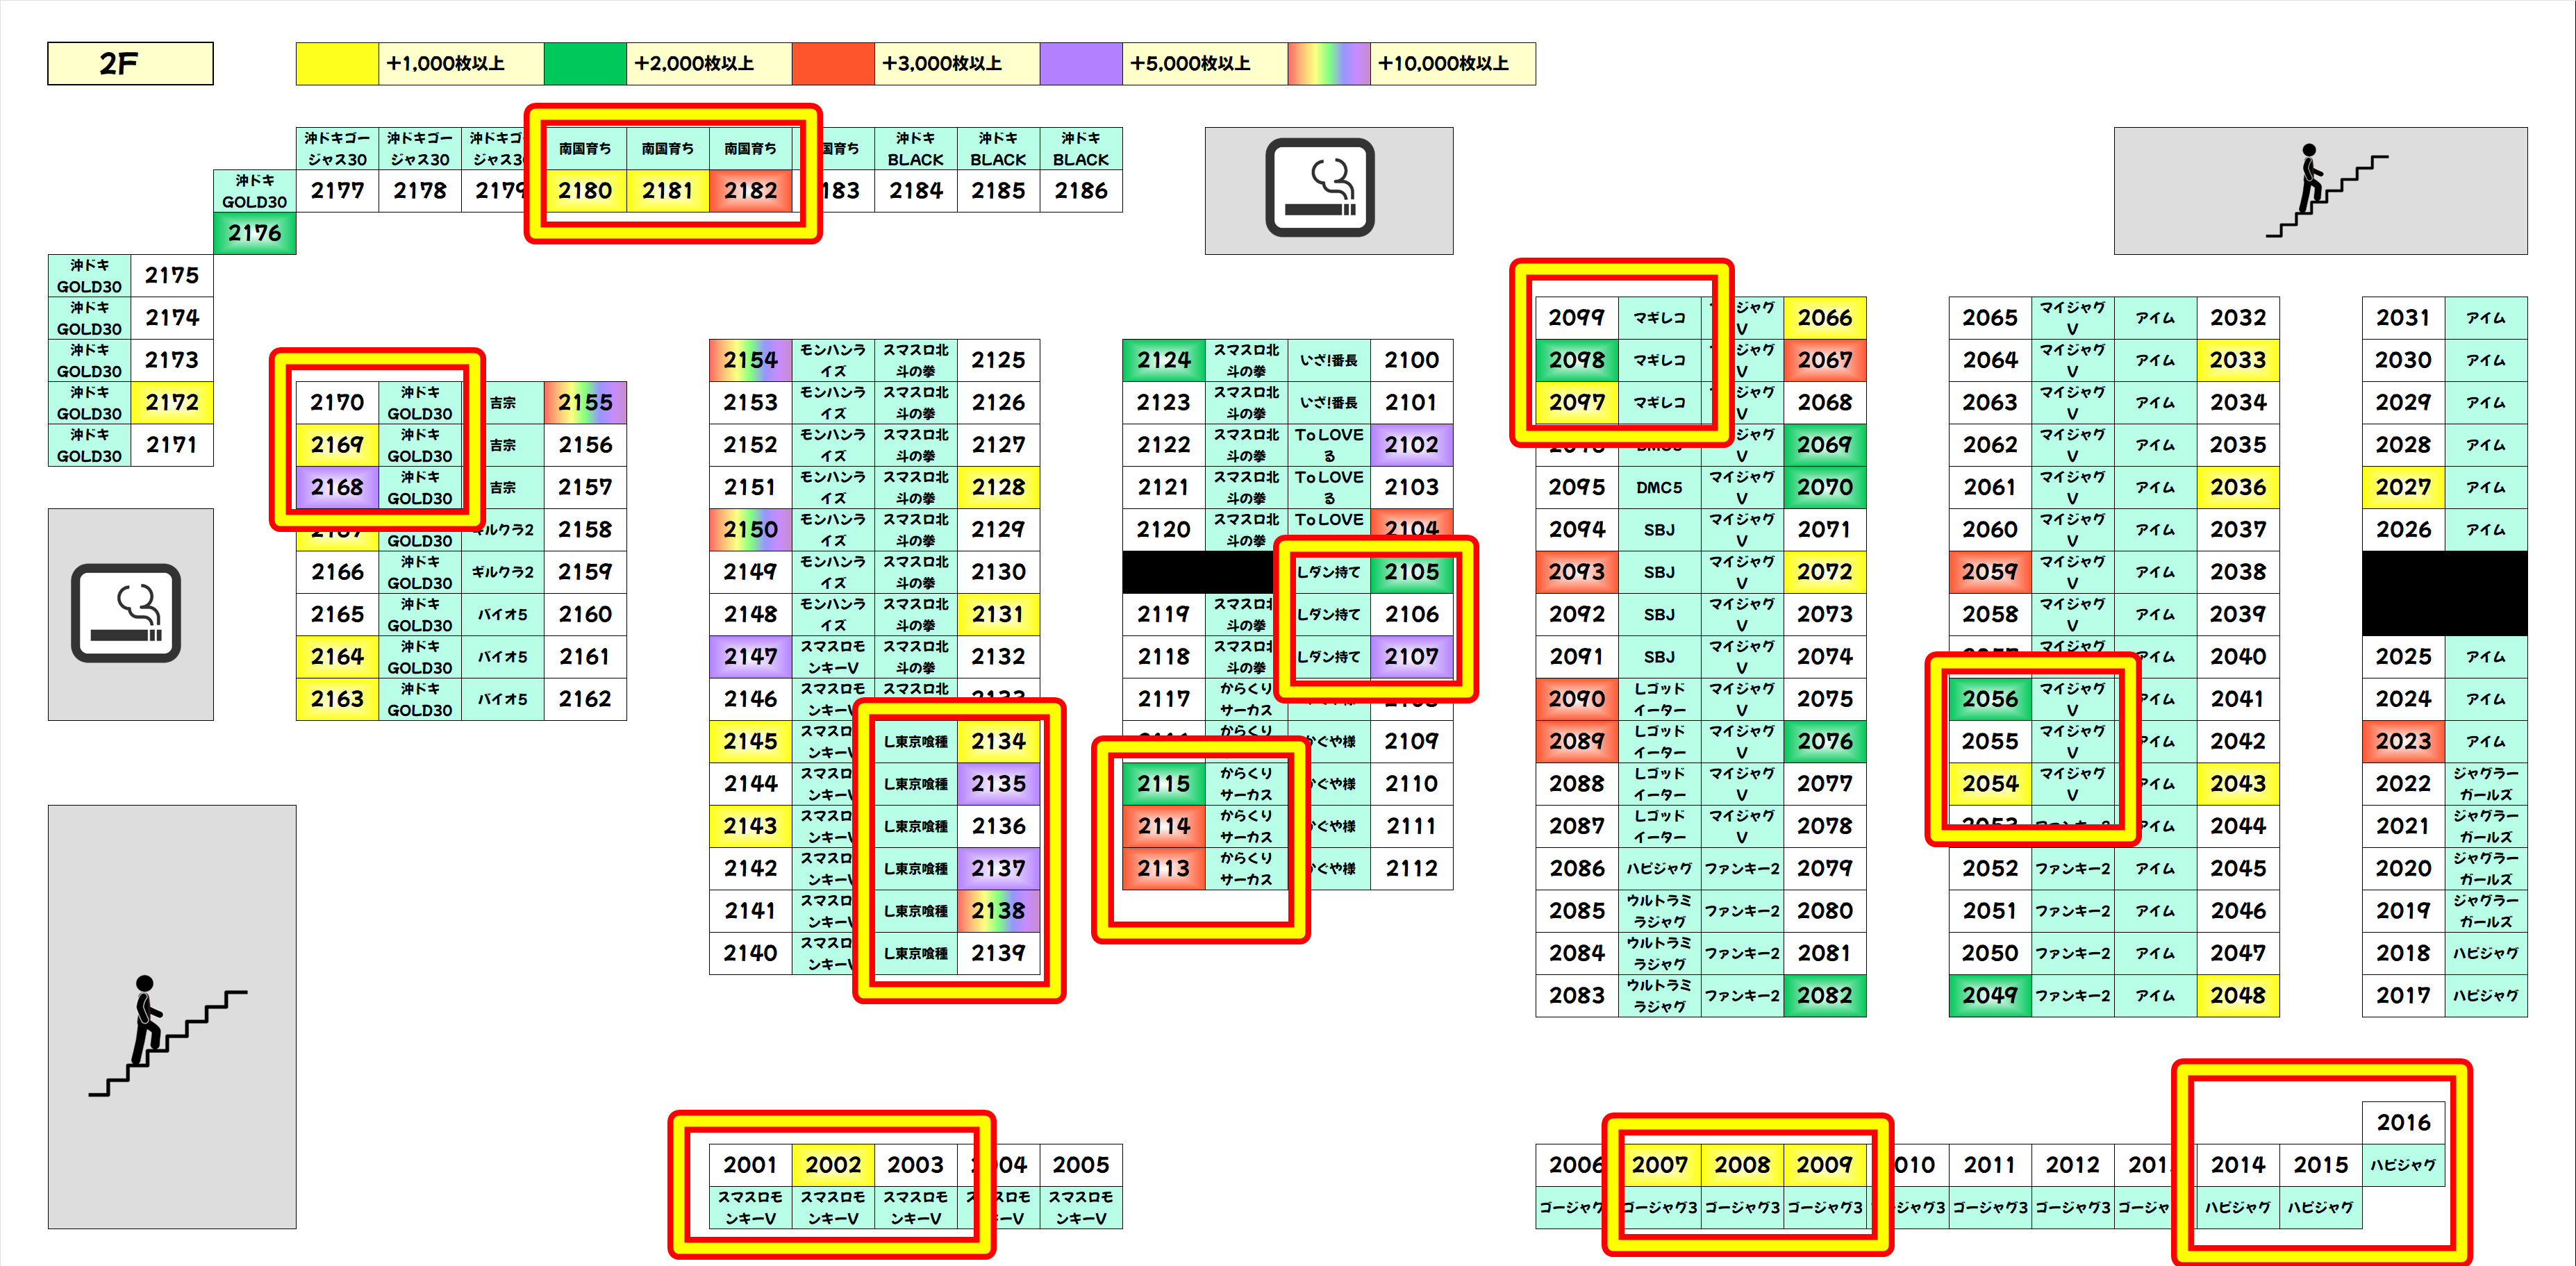Click the DMC5 label next to 2095
Screen dimensions: 2576x1266
(x=1659, y=487)
